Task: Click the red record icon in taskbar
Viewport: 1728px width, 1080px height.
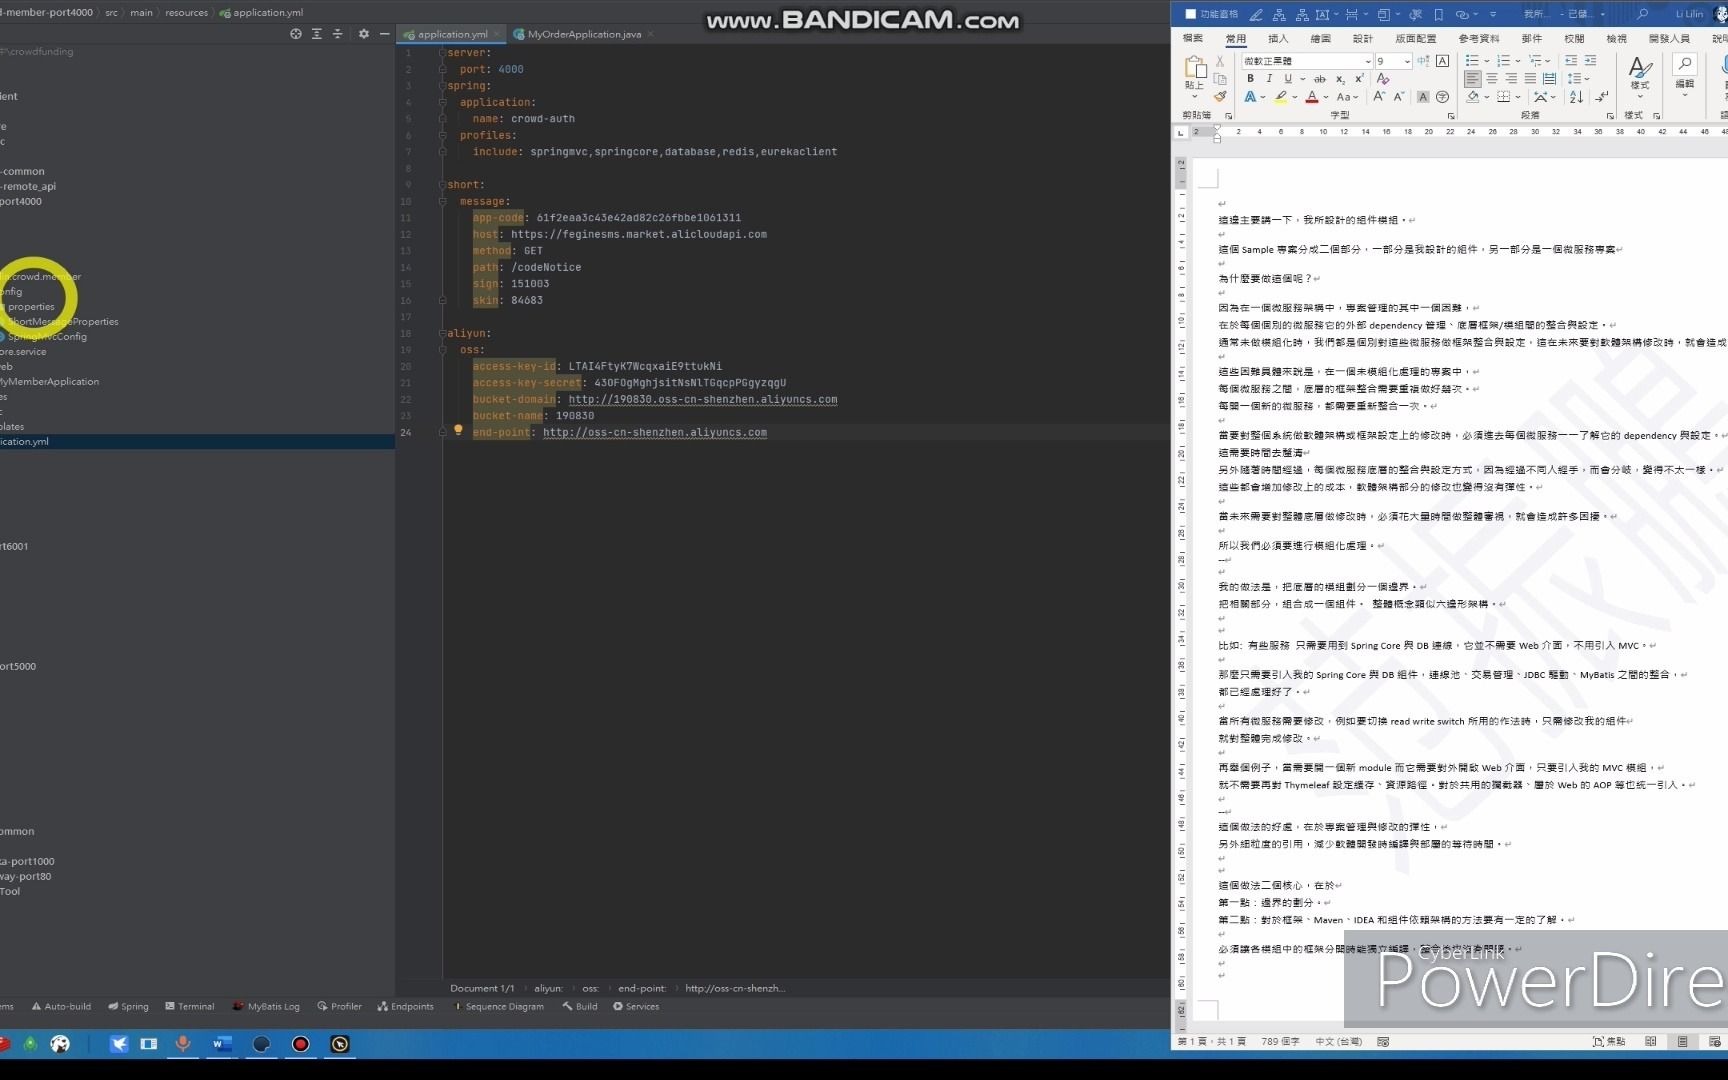Action: pos(300,1044)
